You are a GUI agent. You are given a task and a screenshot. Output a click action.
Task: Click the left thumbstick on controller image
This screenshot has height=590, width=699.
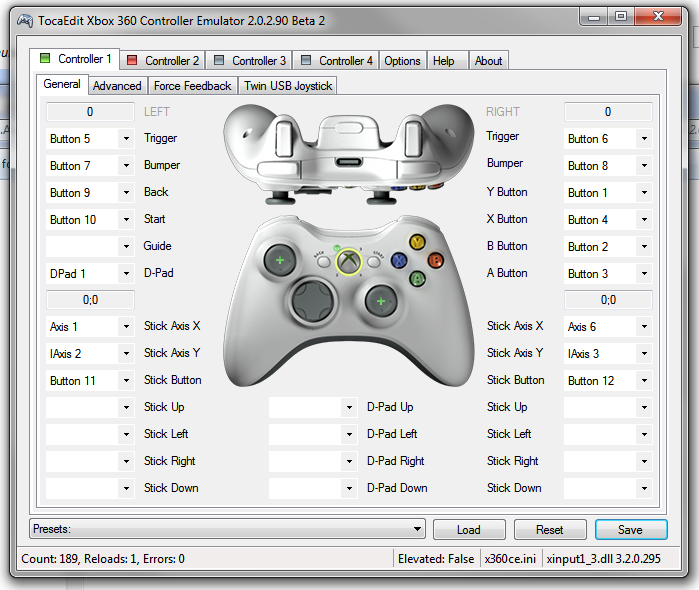tap(280, 260)
